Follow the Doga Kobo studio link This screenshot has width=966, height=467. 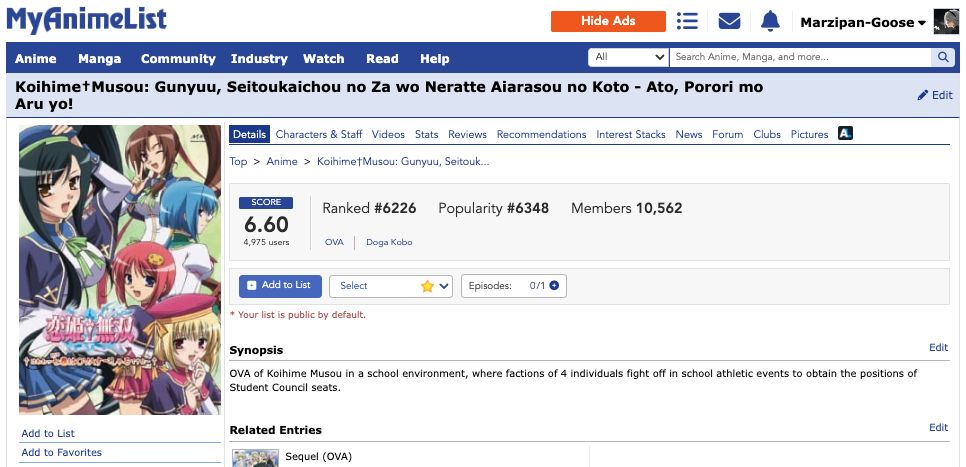(x=389, y=242)
